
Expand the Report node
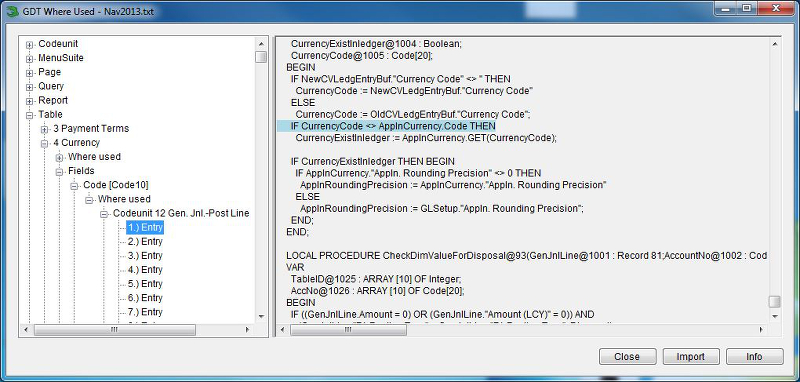pyautogui.click(x=29, y=101)
